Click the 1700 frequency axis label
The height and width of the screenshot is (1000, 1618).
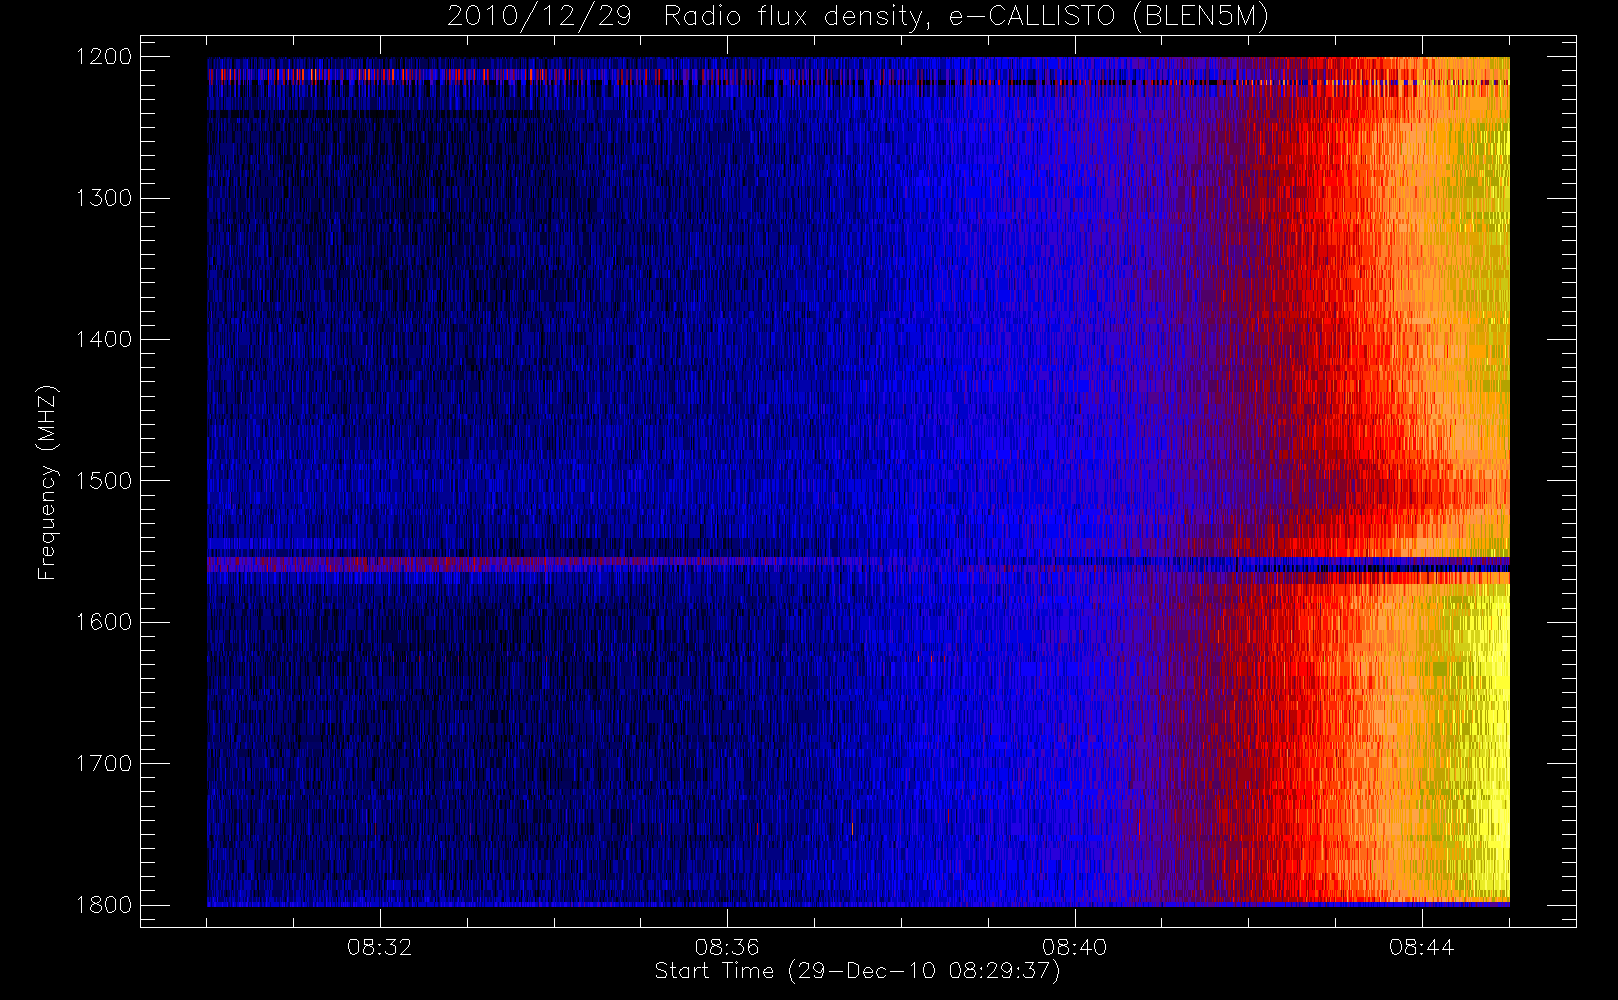tap(104, 763)
